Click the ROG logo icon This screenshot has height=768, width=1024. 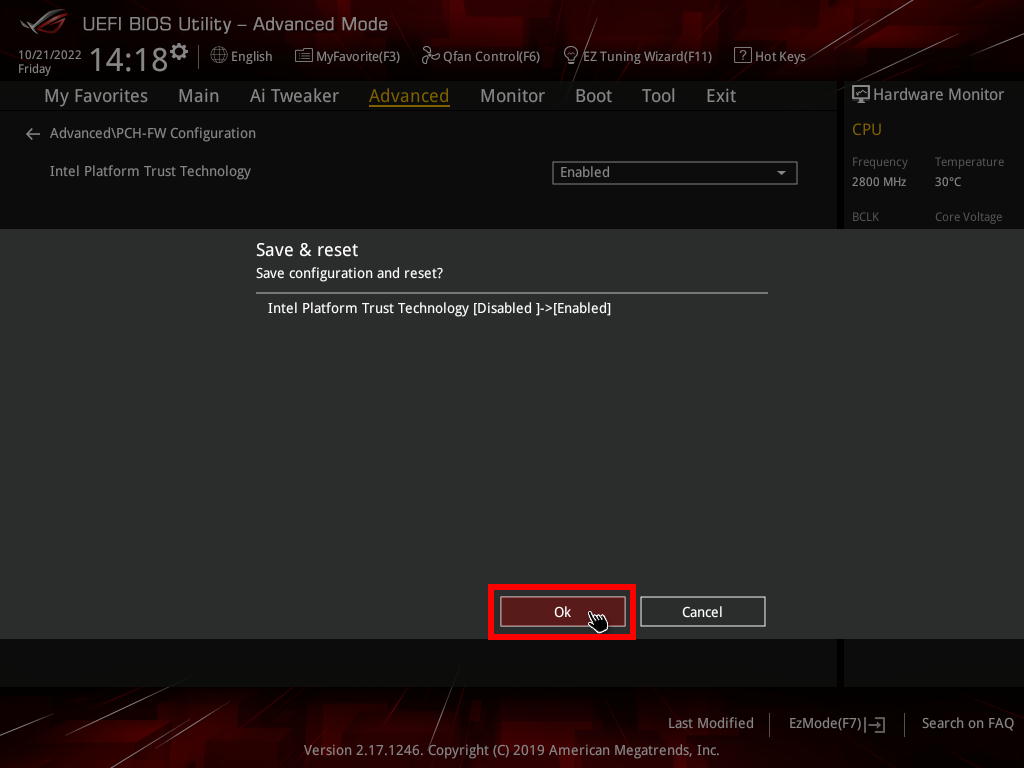[43, 22]
